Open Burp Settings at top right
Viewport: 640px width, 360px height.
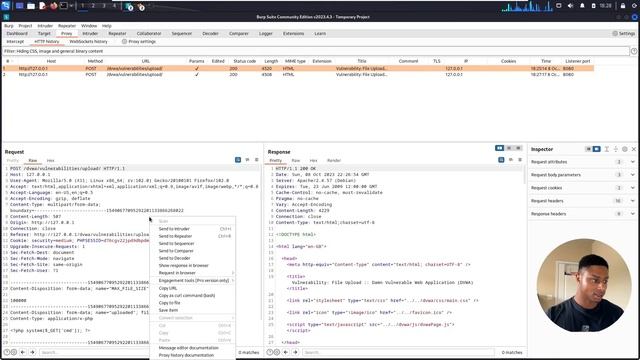[x=623, y=33]
